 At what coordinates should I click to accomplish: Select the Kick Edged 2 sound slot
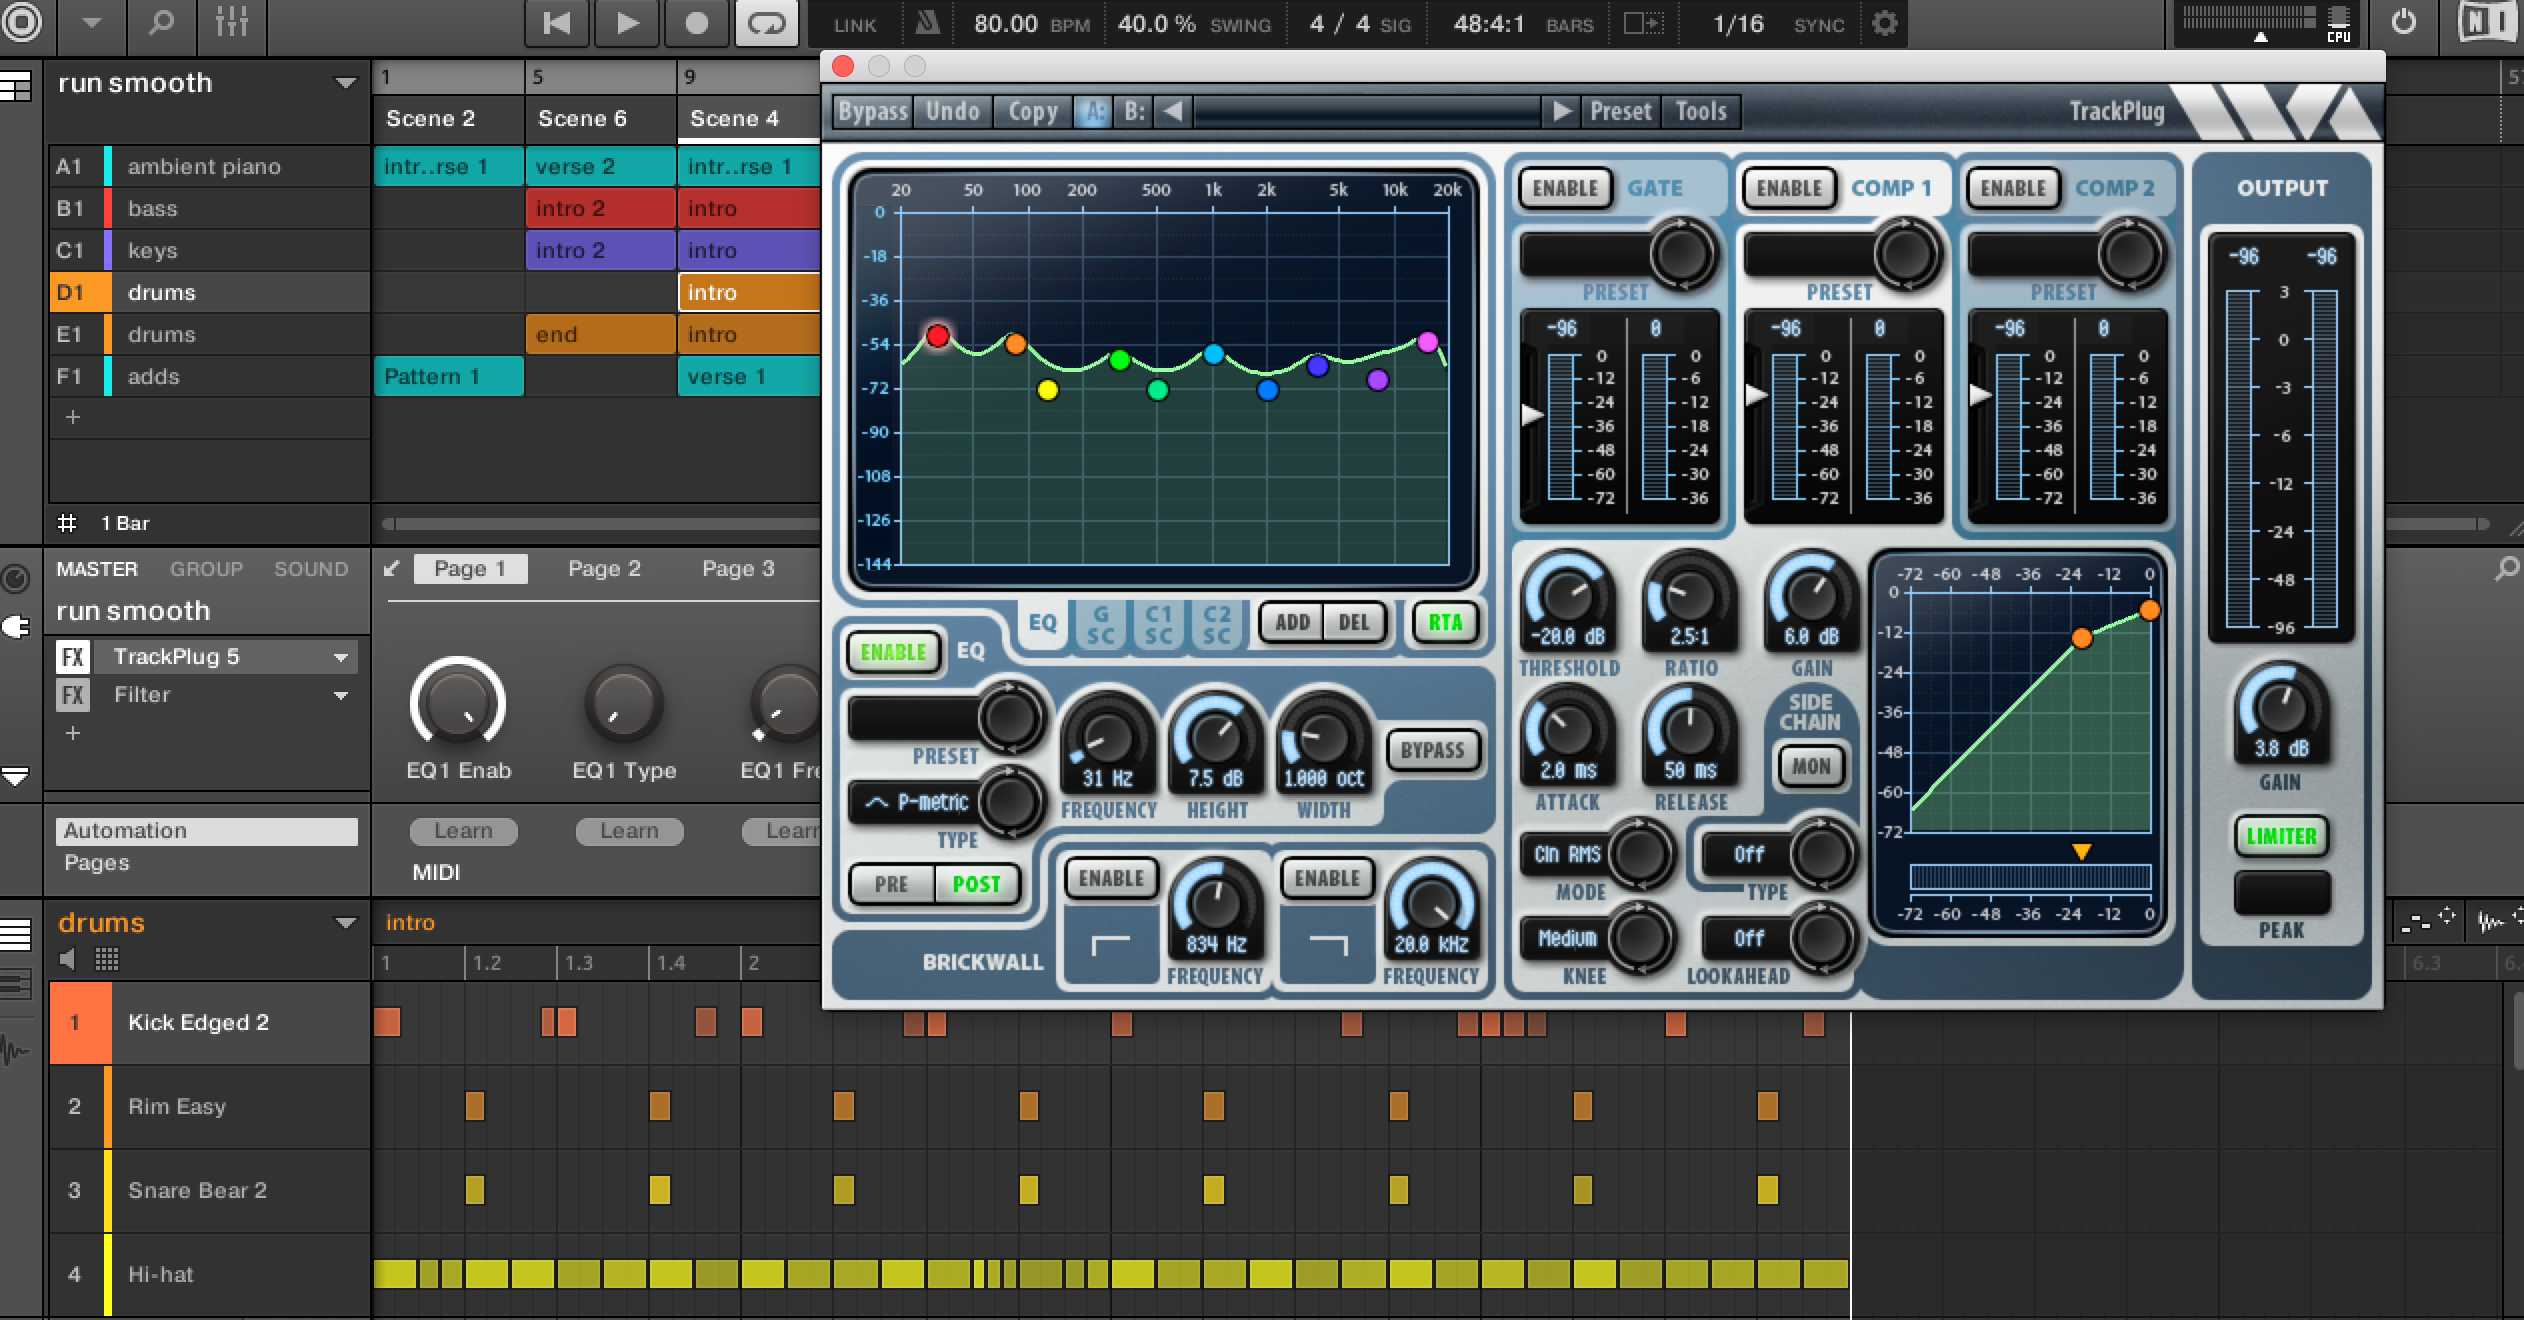[x=198, y=1022]
